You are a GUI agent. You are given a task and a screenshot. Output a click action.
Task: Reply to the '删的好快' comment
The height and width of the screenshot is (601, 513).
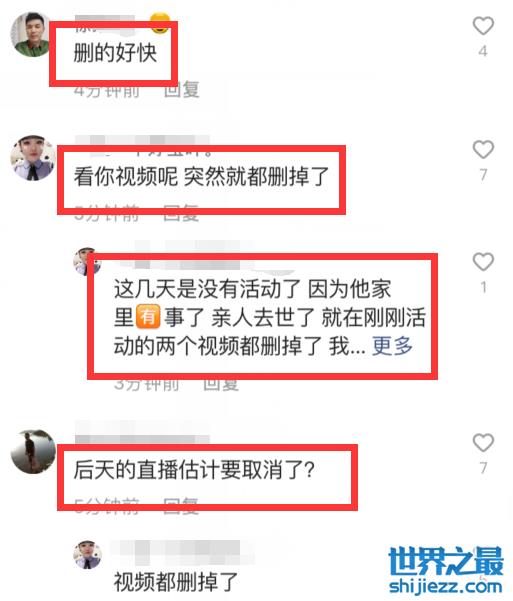click(182, 90)
